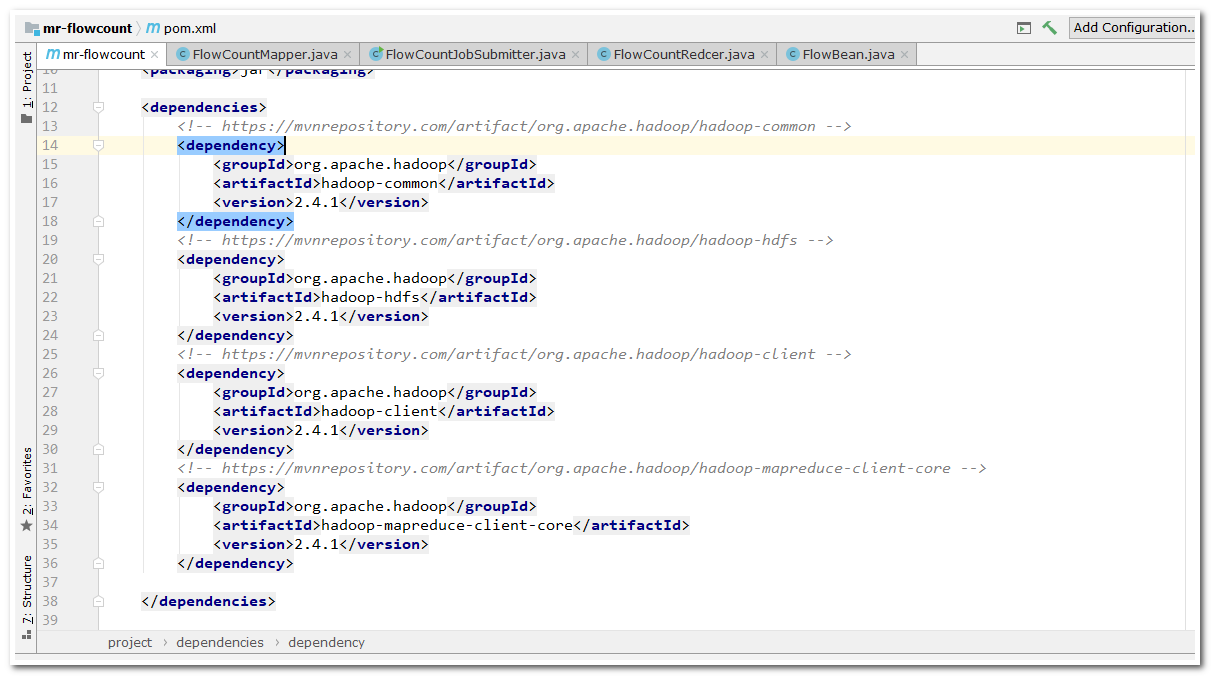Click artifactId text hadoop-common on line 16
The height and width of the screenshot is (676, 1211).
point(379,183)
